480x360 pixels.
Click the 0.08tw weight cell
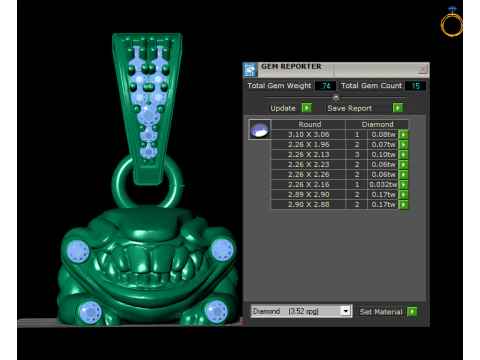[383, 134]
